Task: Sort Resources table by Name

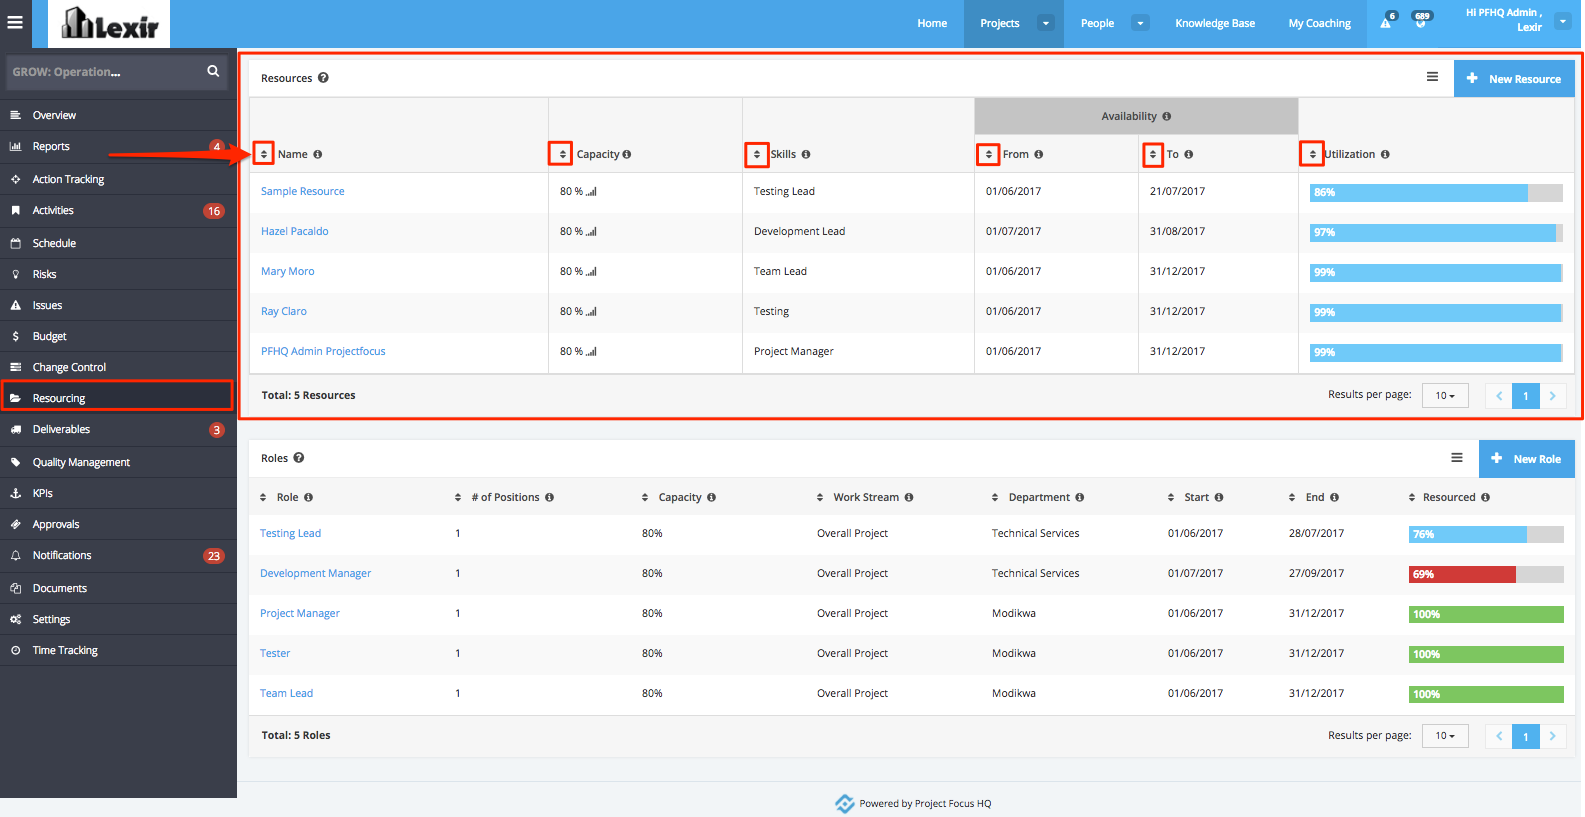Action: click(x=264, y=154)
